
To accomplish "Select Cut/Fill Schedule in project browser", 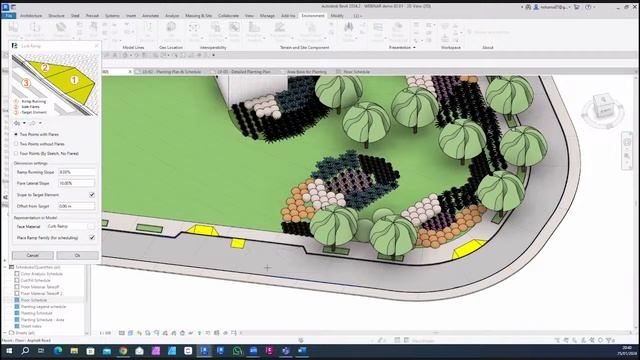I will click(36, 280).
